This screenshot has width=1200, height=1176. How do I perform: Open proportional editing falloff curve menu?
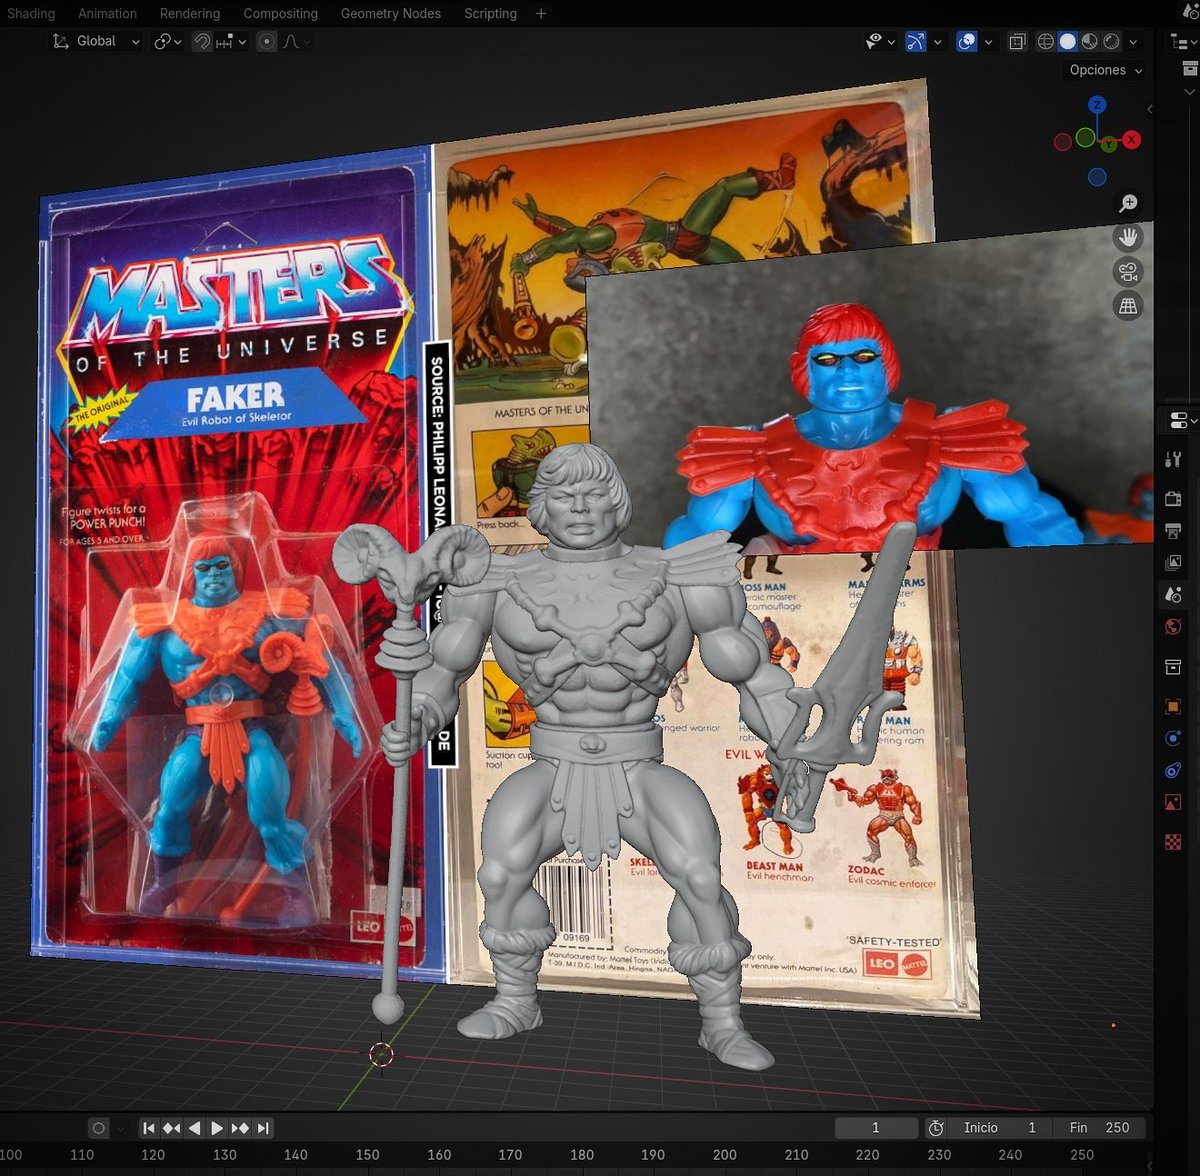point(295,41)
